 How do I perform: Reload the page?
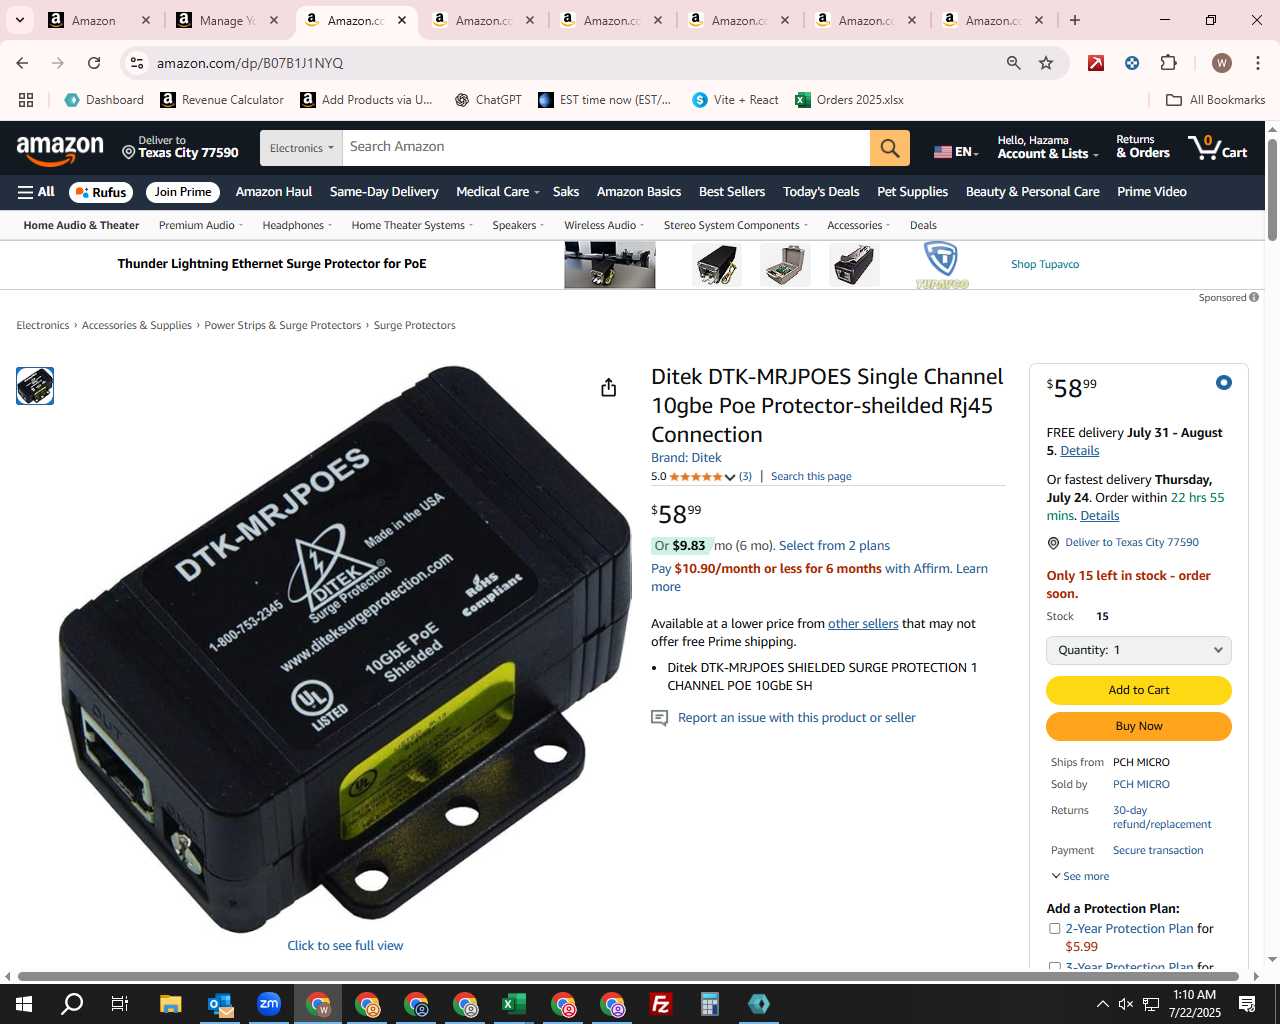(x=94, y=63)
